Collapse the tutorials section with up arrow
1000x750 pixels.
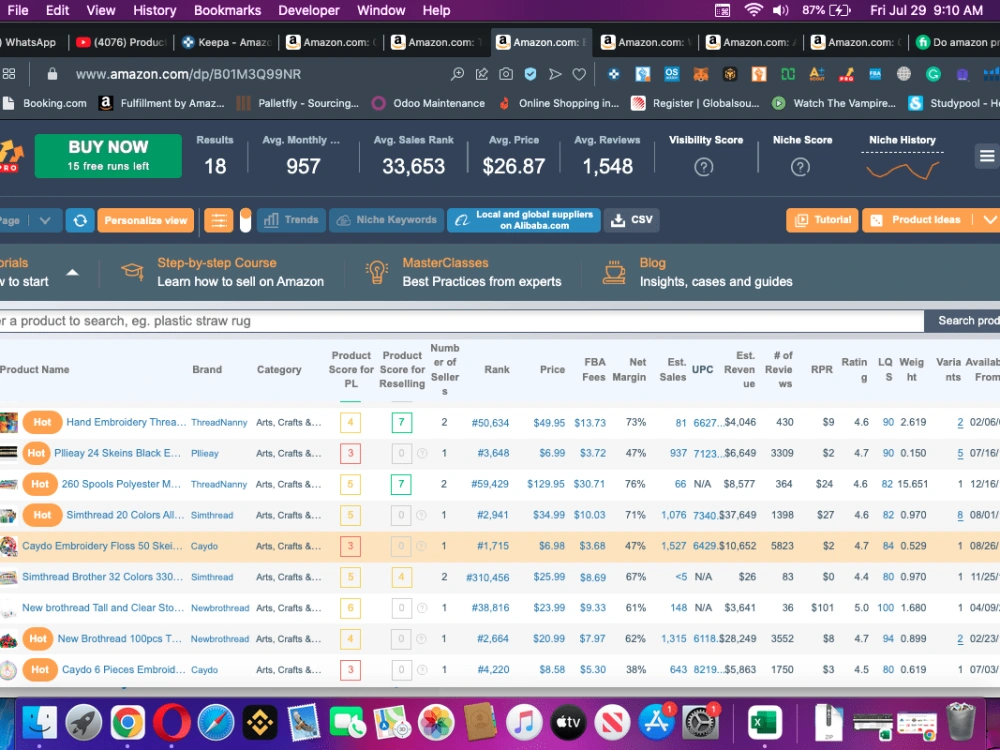click(73, 272)
